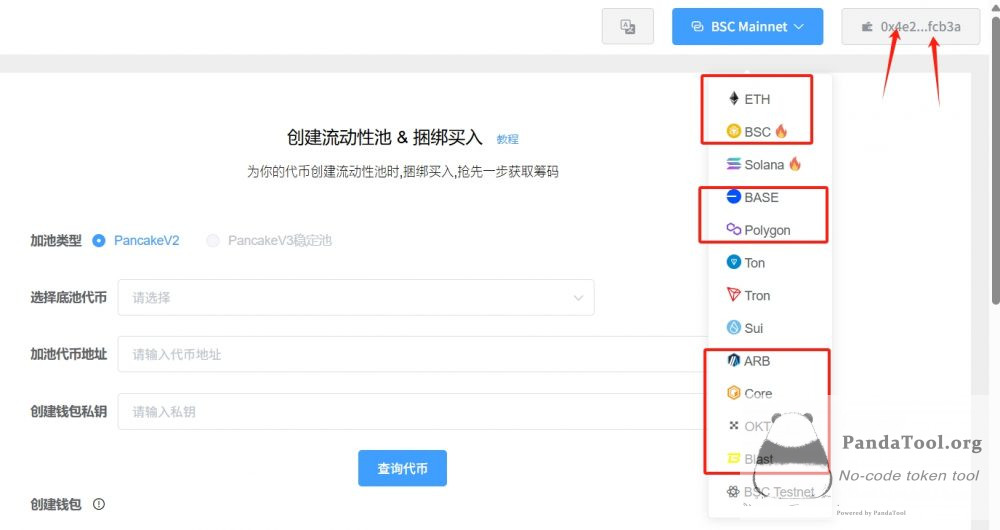The image size is (1000, 530).
Task: Click the 加池代币地址 input field
Action: (413, 354)
